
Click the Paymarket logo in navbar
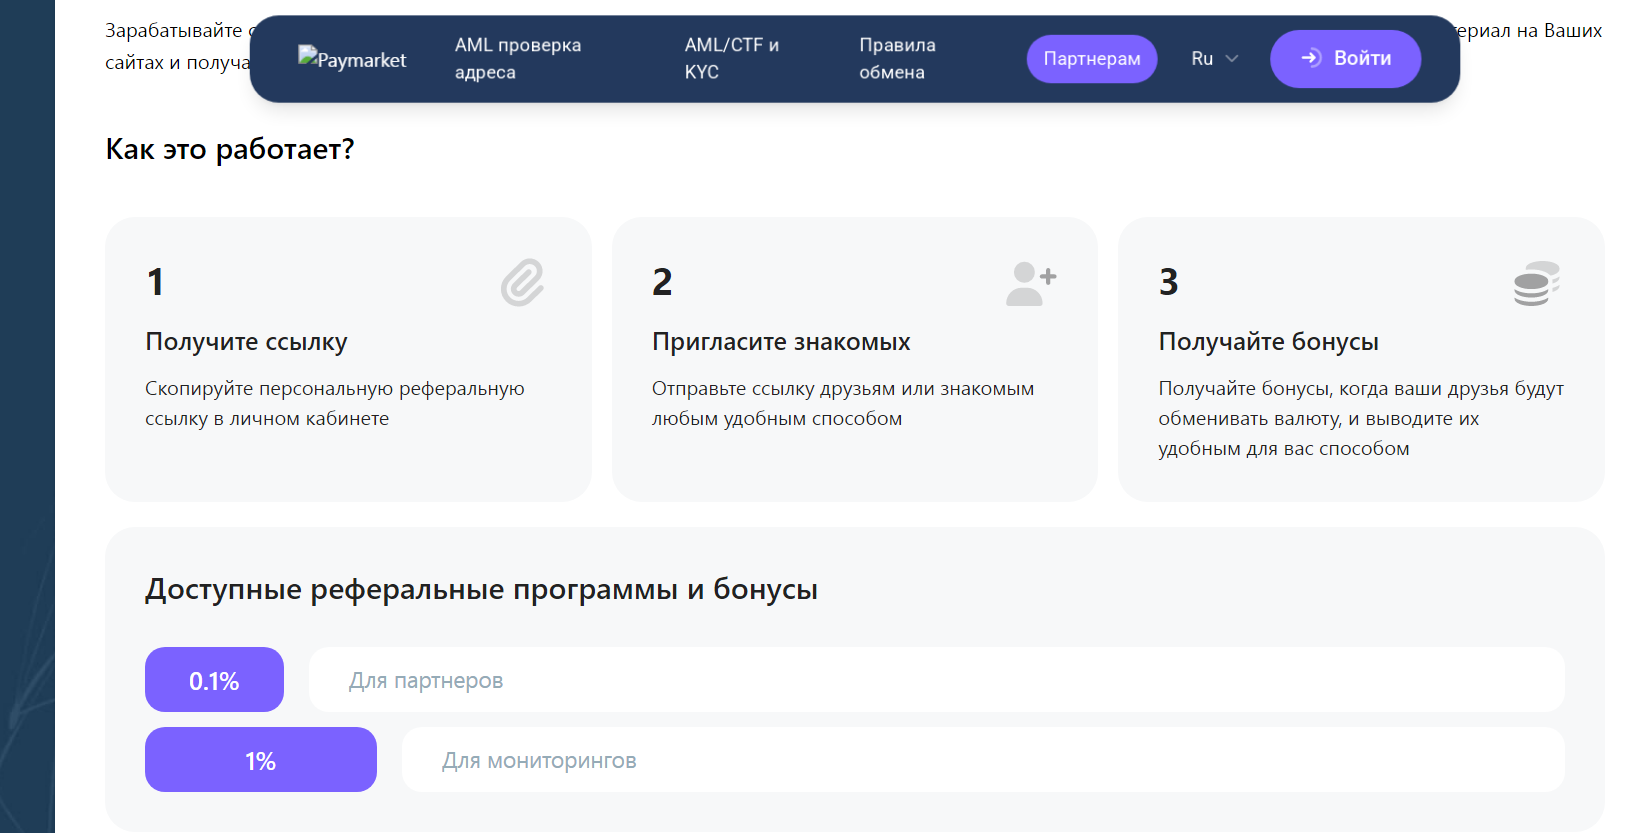pos(352,59)
